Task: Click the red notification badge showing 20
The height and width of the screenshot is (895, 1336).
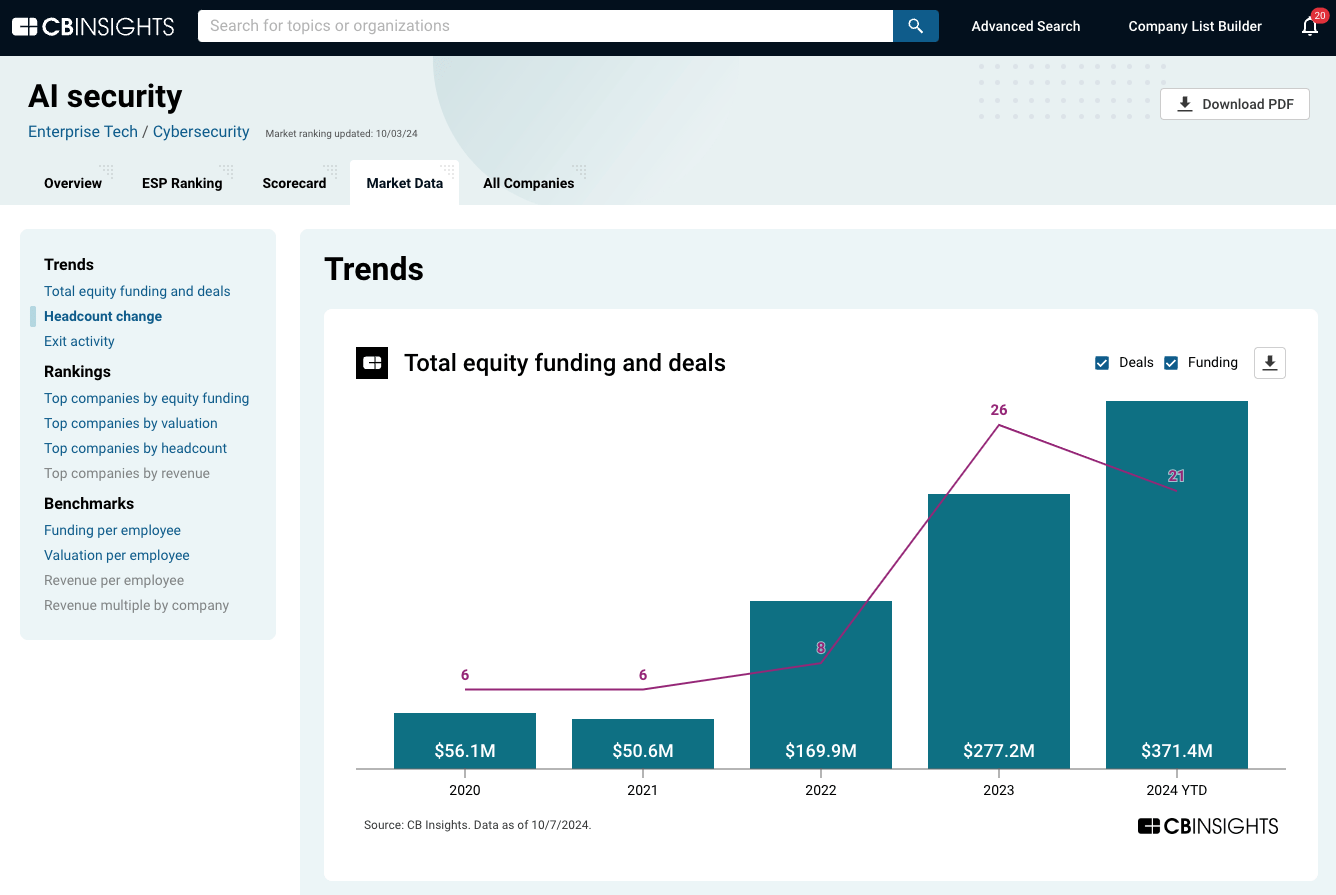Action: [x=1320, y=16]
